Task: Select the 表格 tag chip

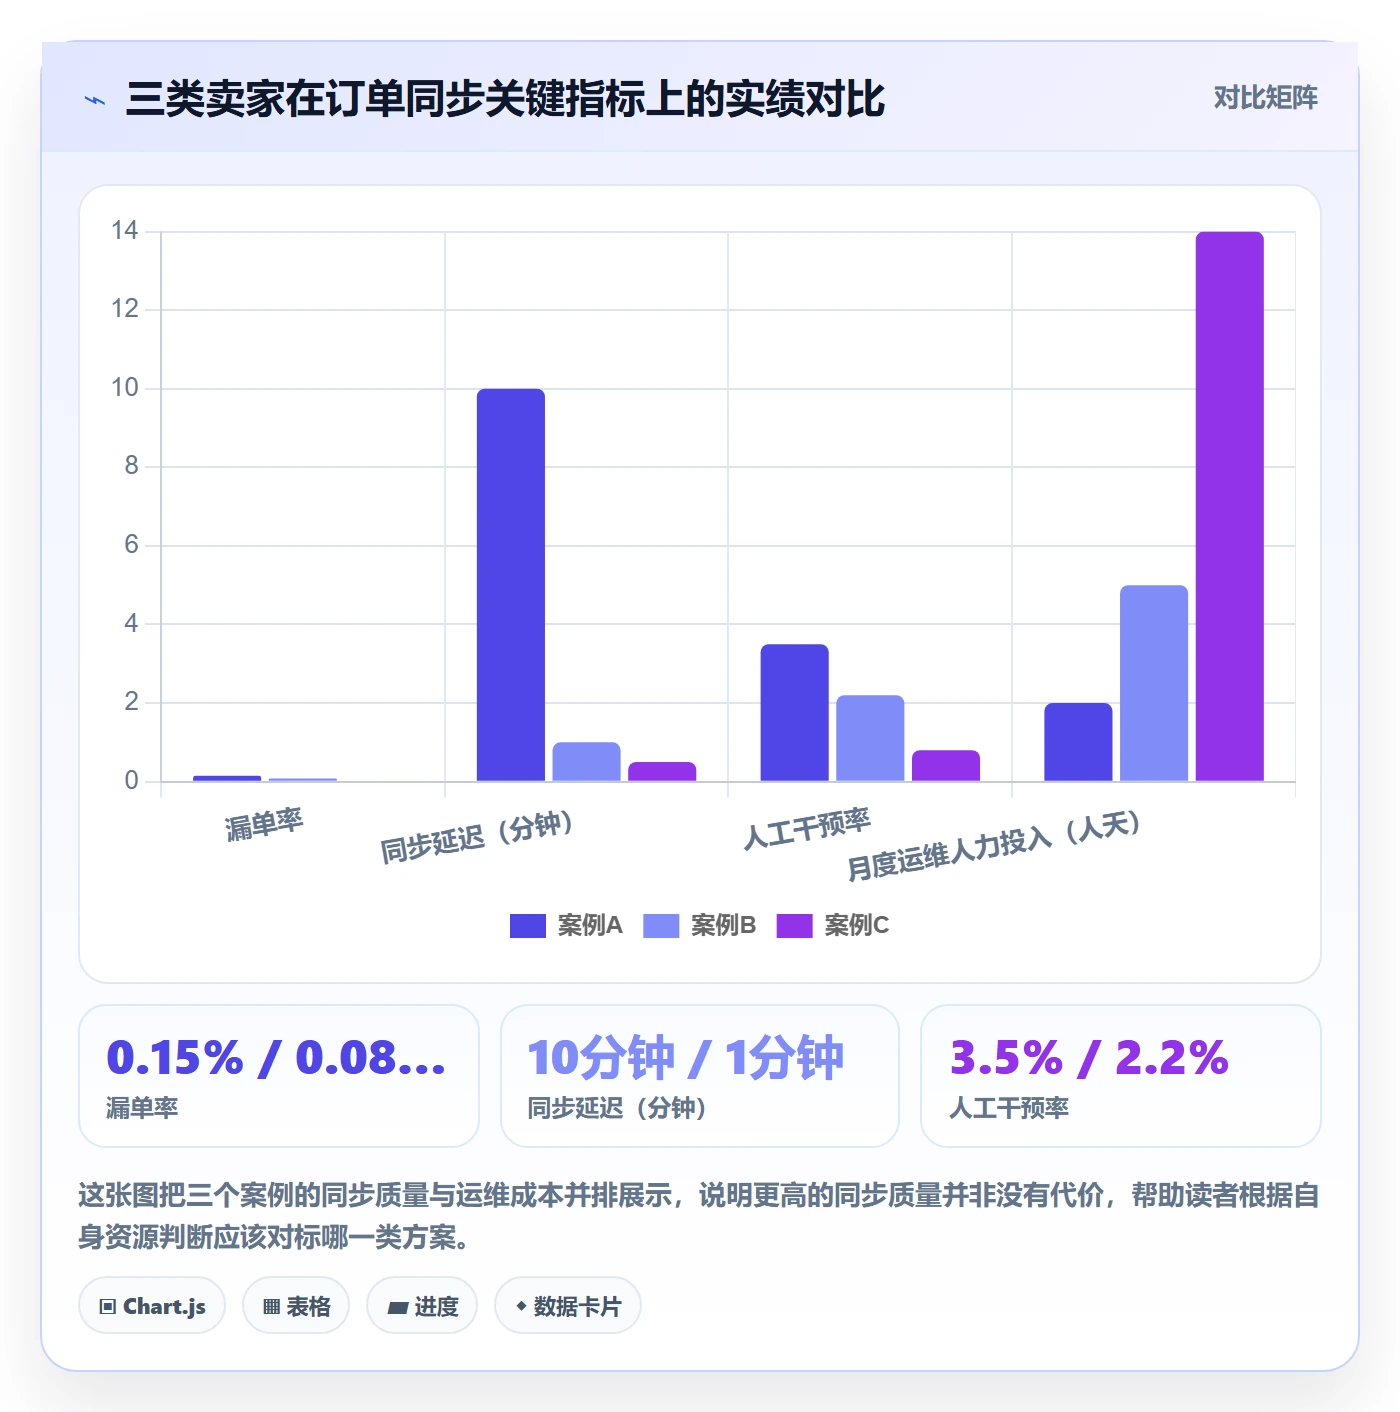Action: [x=296, y=1306]
